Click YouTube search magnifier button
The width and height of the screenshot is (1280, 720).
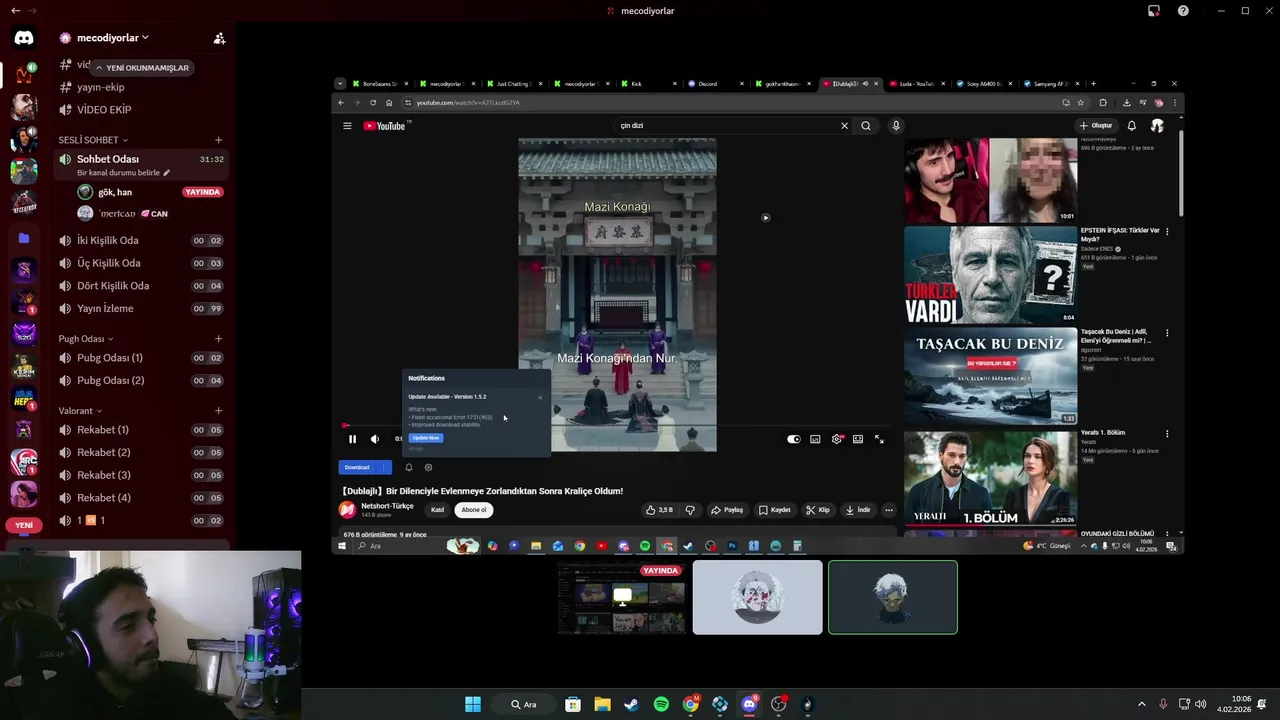tap(866, 126)
